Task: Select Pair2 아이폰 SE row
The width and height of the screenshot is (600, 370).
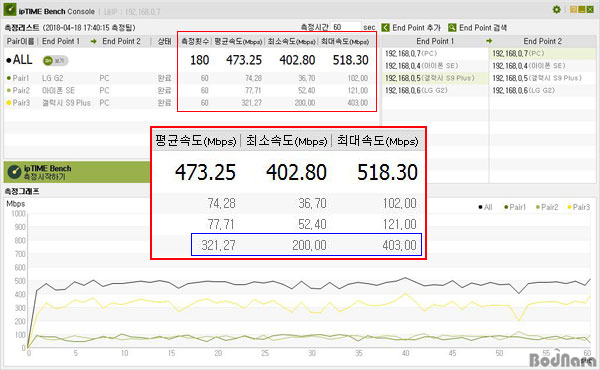Action: pos(90,91)
